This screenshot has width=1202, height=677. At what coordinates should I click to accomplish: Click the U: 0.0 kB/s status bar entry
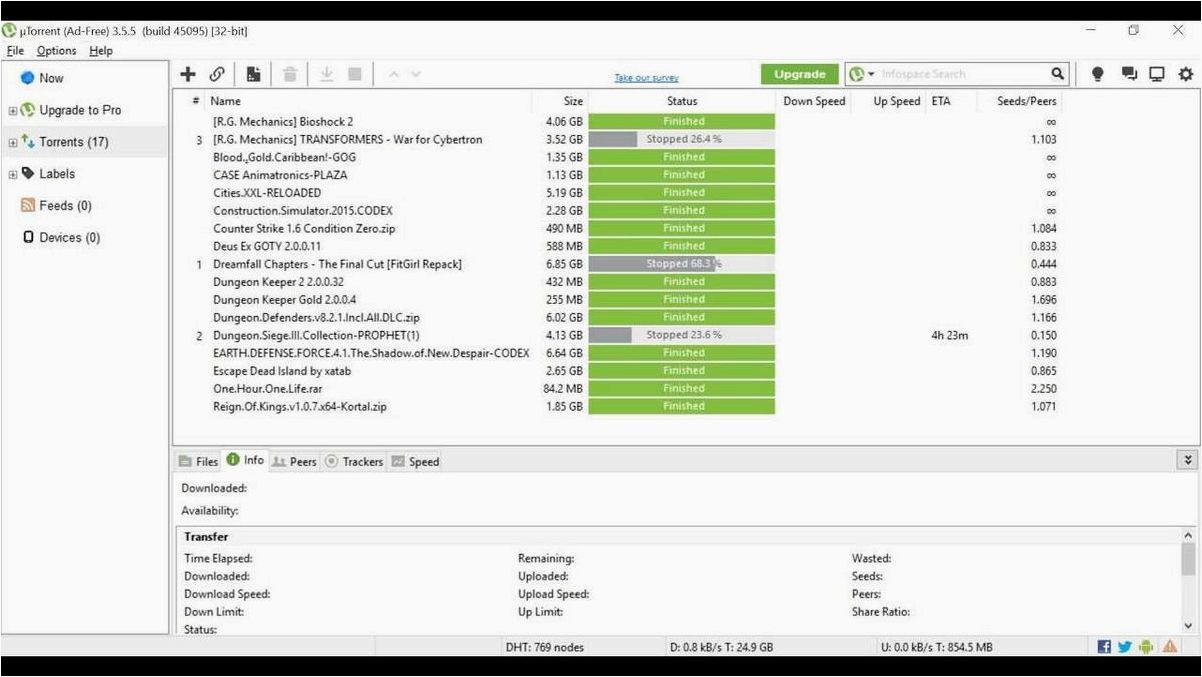pos(936,648)
